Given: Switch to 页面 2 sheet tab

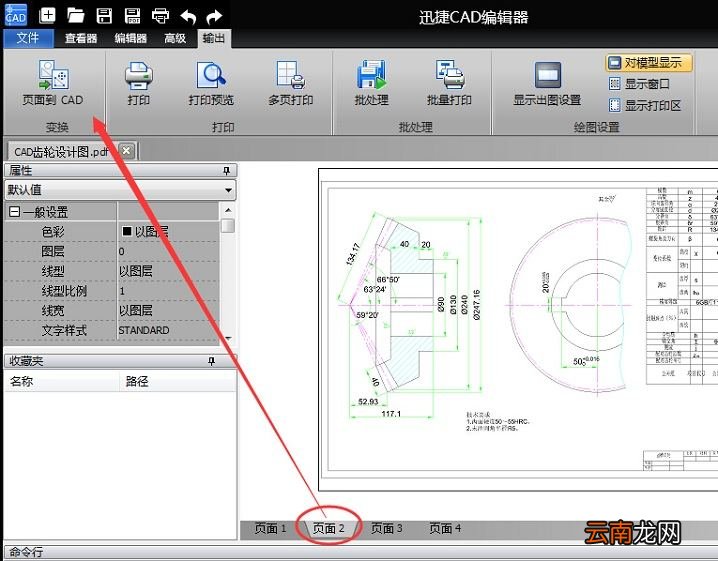Looking at the screenshot, I should pos(328,528).
